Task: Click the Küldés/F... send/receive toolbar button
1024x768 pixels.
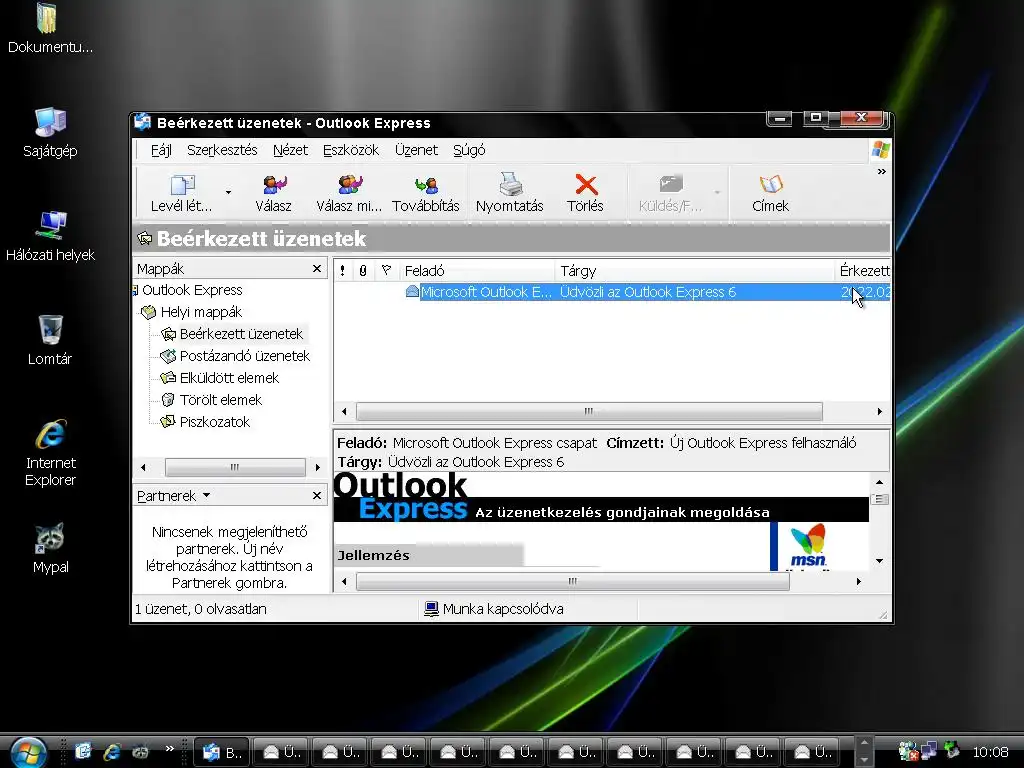Action: (671, 193)
